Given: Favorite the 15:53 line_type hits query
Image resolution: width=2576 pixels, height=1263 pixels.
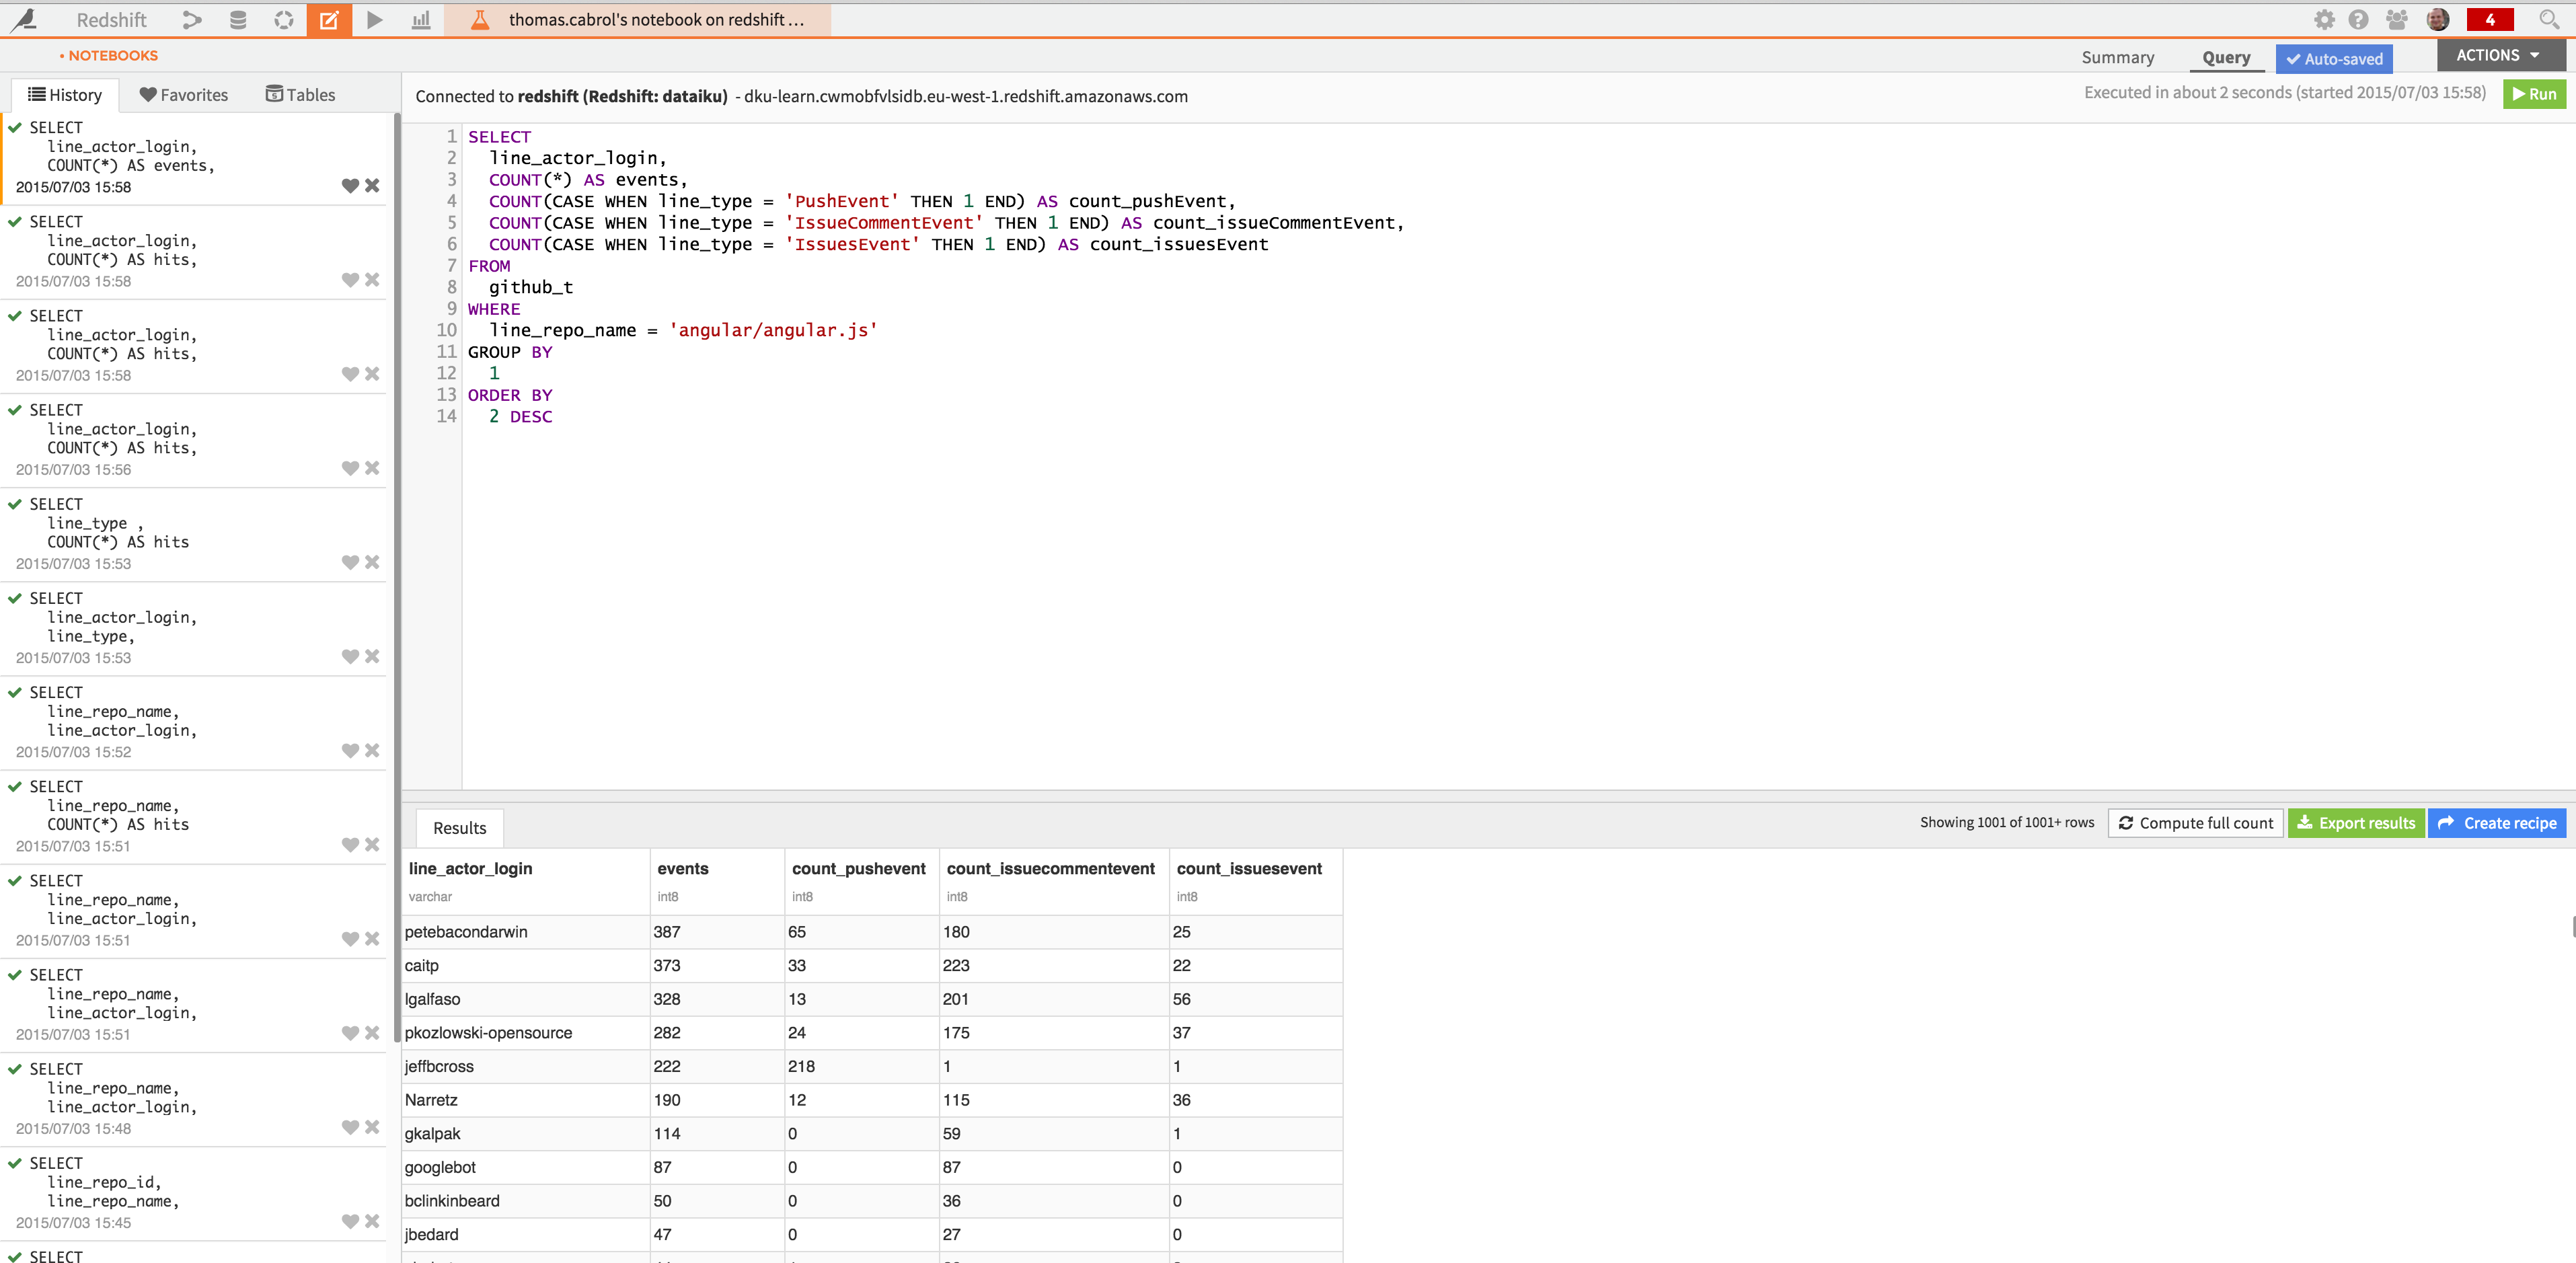Looking at the screenshot, I should [350, 563].
